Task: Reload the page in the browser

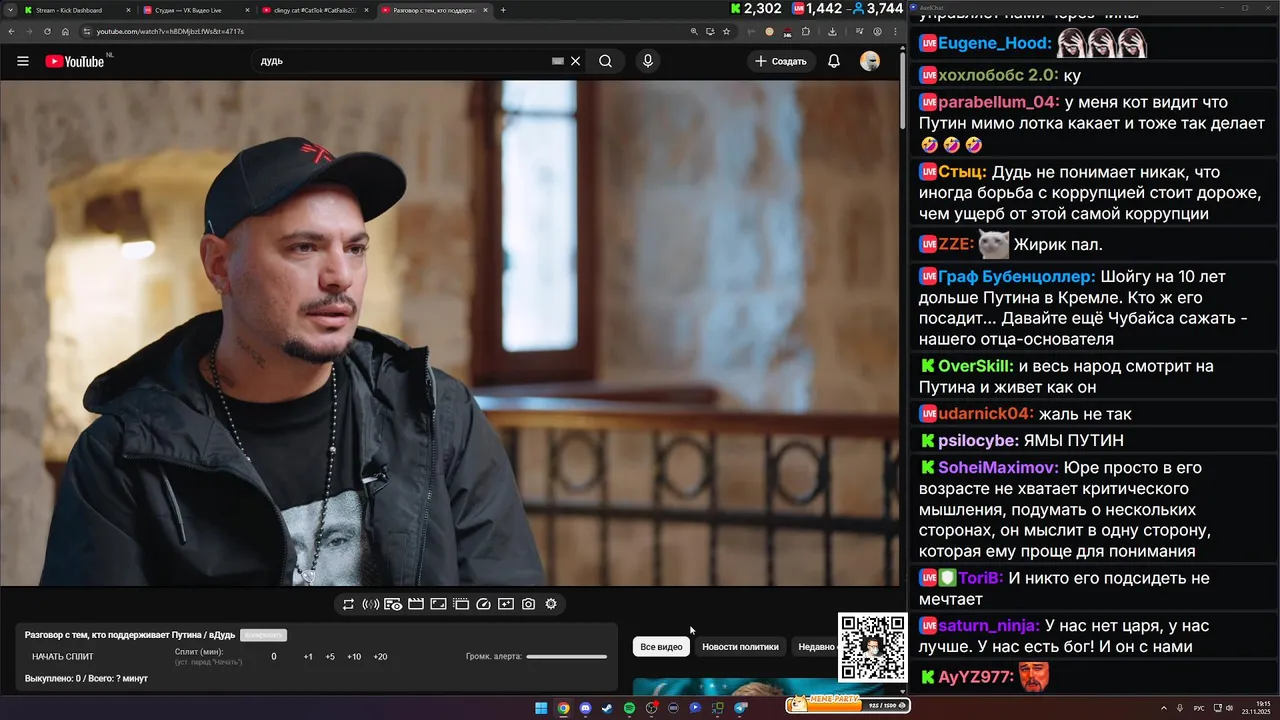Action: (47, 31)
